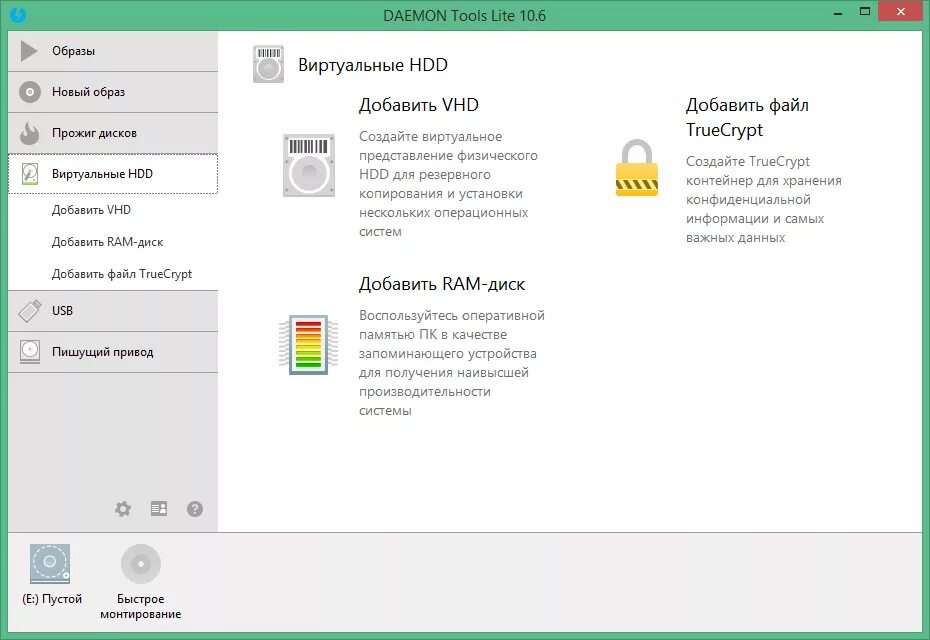Image resolution: width=930 pixels, height=640 pixels.
Task: Click the USB stick icon in the sidebar
Action: pos(30,311)
